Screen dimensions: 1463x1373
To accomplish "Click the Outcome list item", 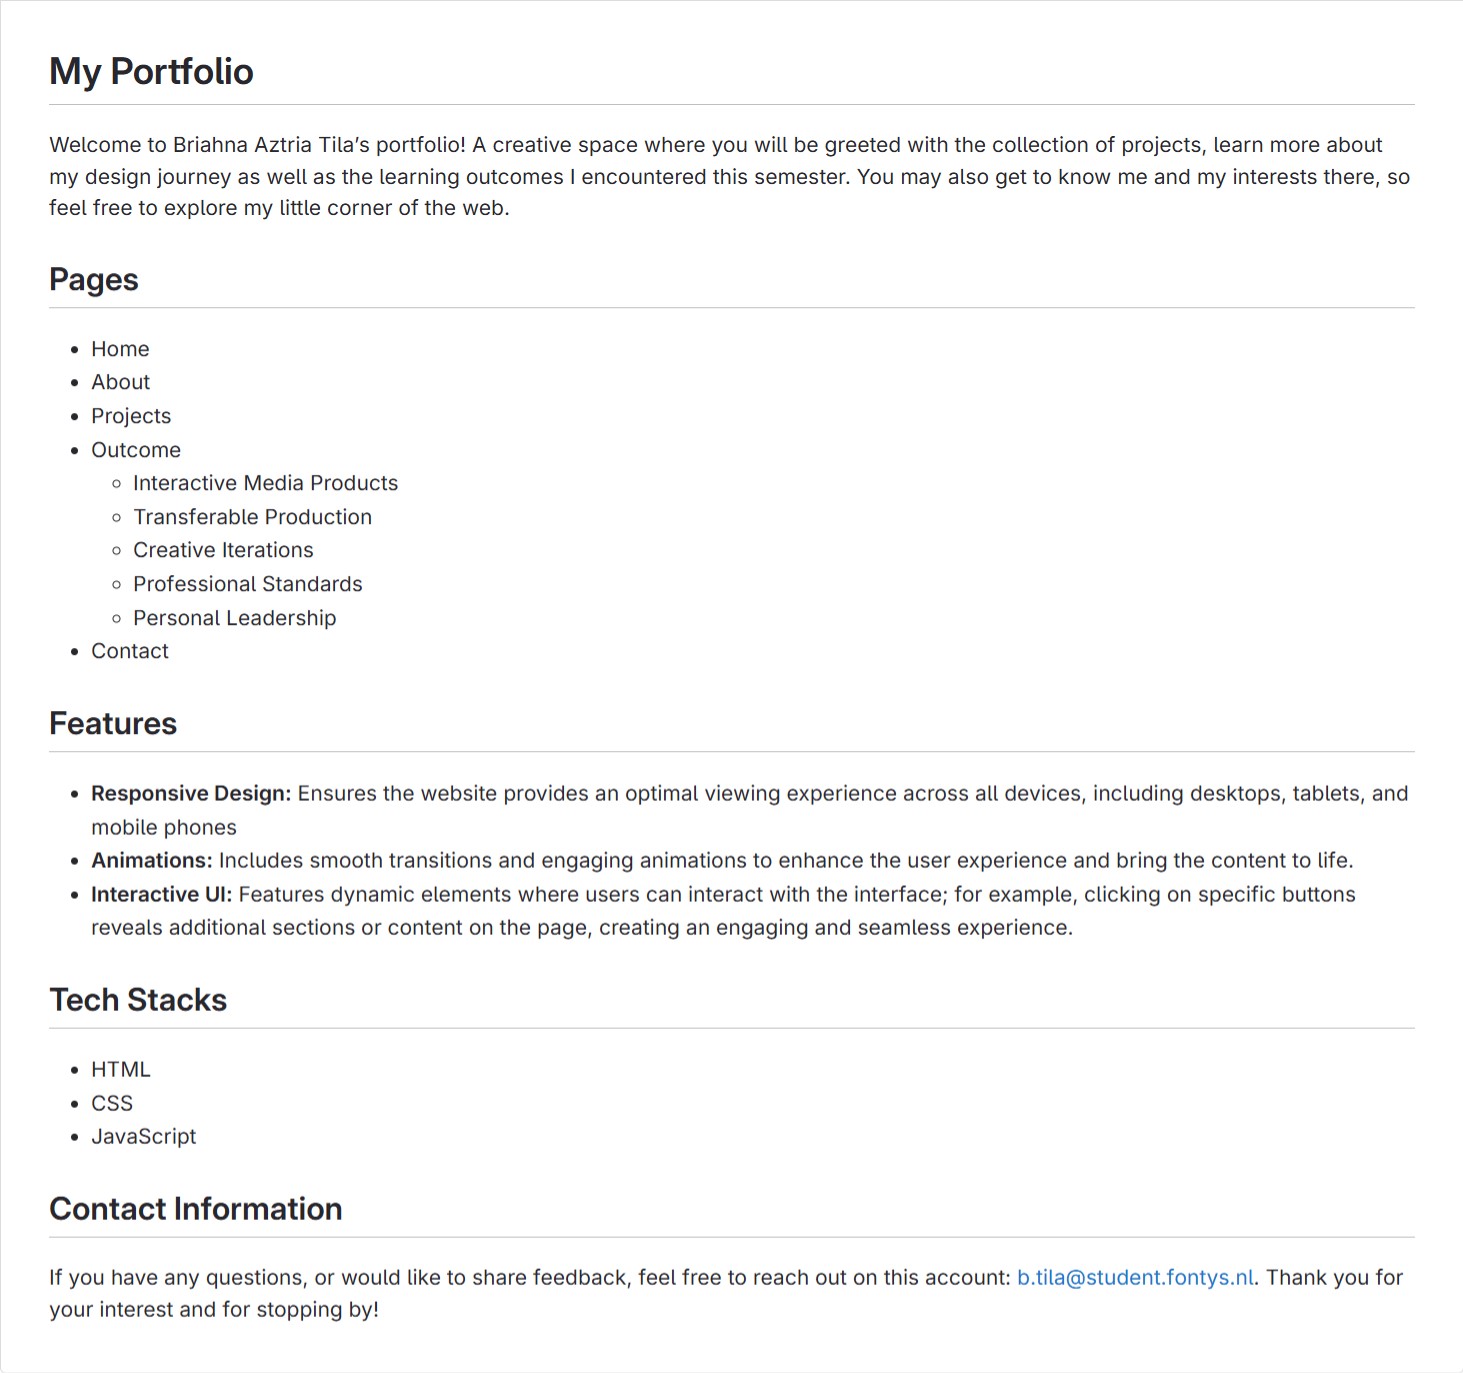I will (136, 450).
